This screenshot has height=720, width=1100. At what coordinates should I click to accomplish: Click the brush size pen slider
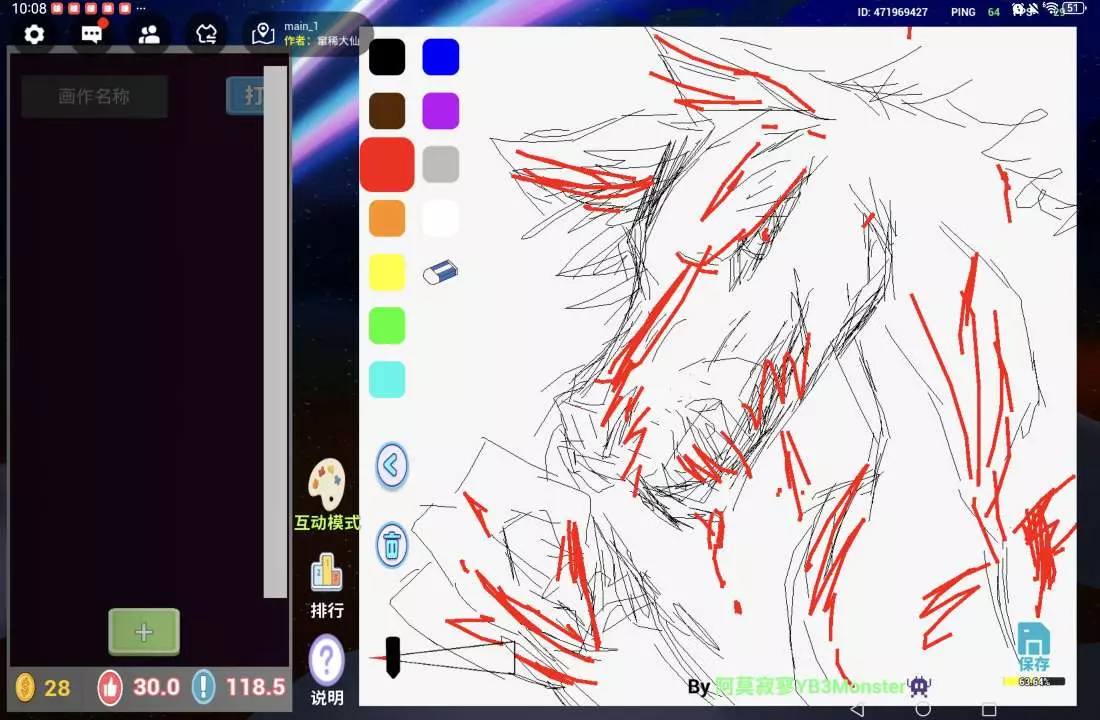point(393,657)
